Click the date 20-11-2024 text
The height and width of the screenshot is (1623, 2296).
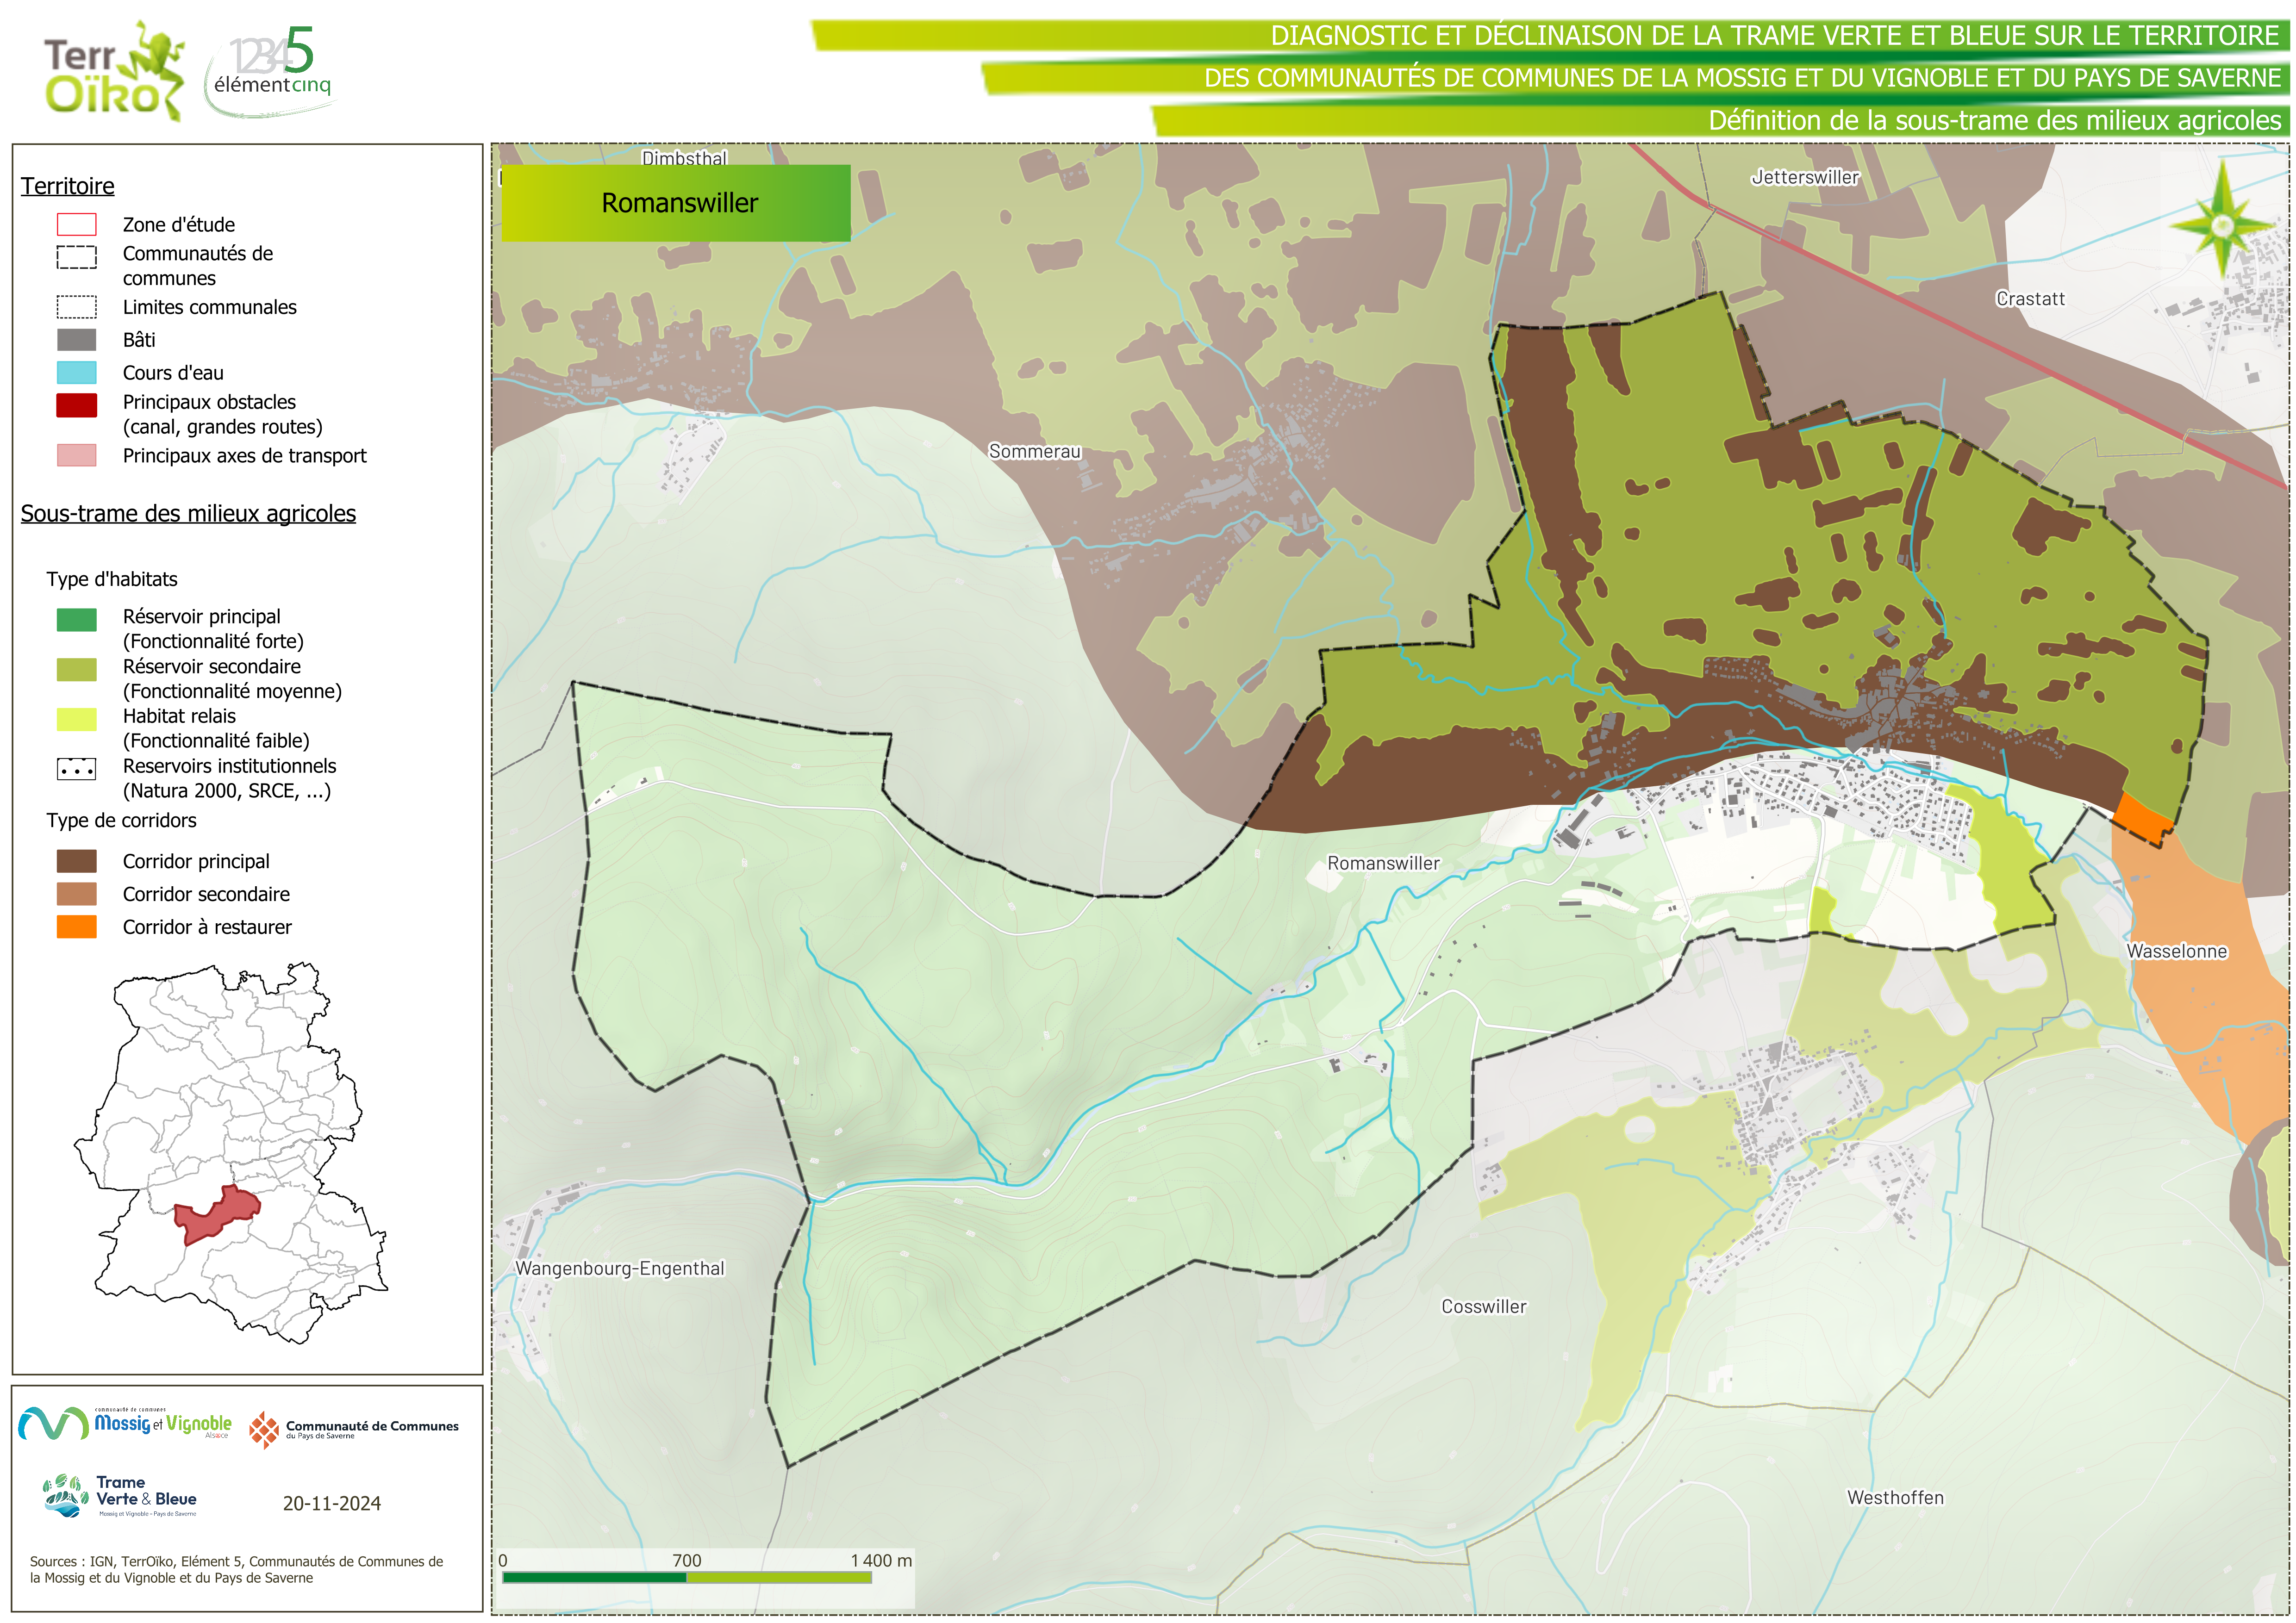pos(331,1503)
